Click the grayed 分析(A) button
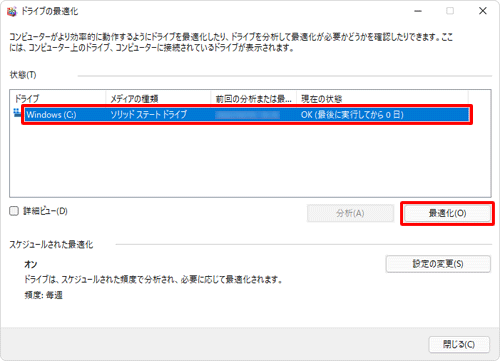This screenshot has height=361, width=500. tap(350, 213)
